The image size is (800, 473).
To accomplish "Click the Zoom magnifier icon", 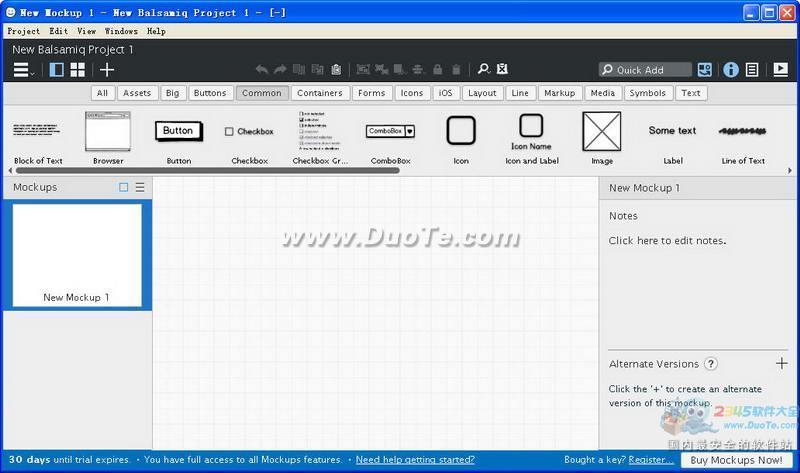I will [483, 69].
